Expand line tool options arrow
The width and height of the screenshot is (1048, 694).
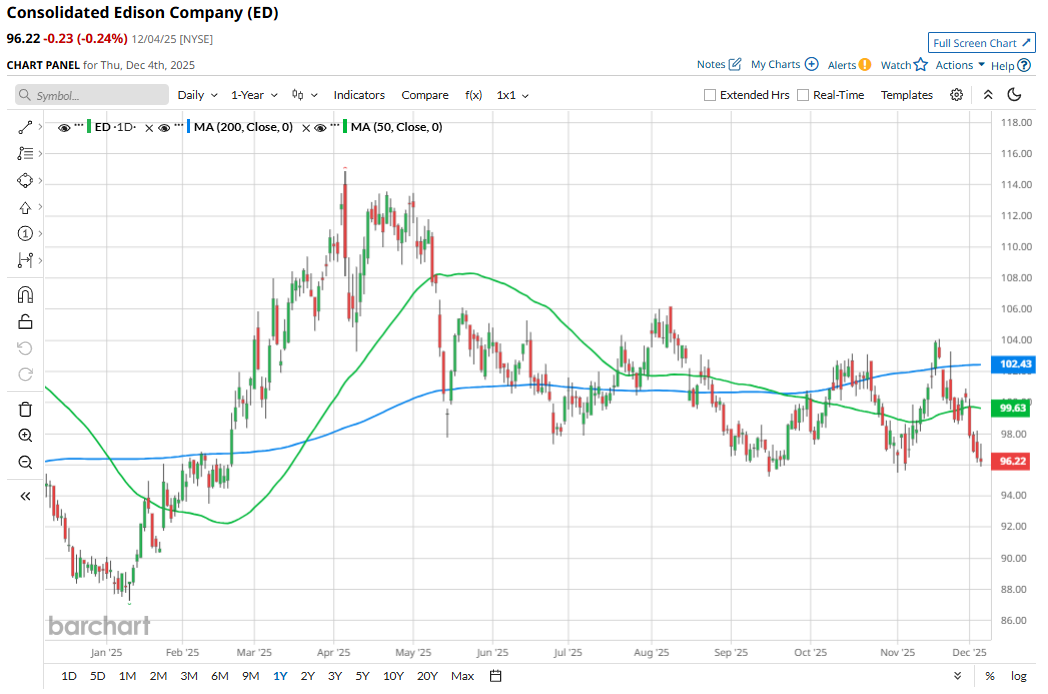point(41,127)
